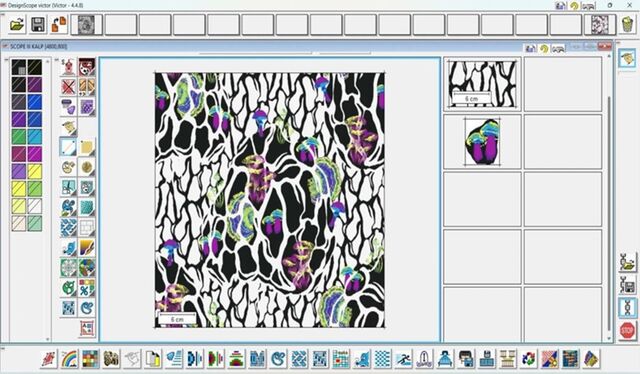Viewport: 640px width, 374px height.
Task: Pick the bright blue color swatch
Action: (x=35, y=102)
